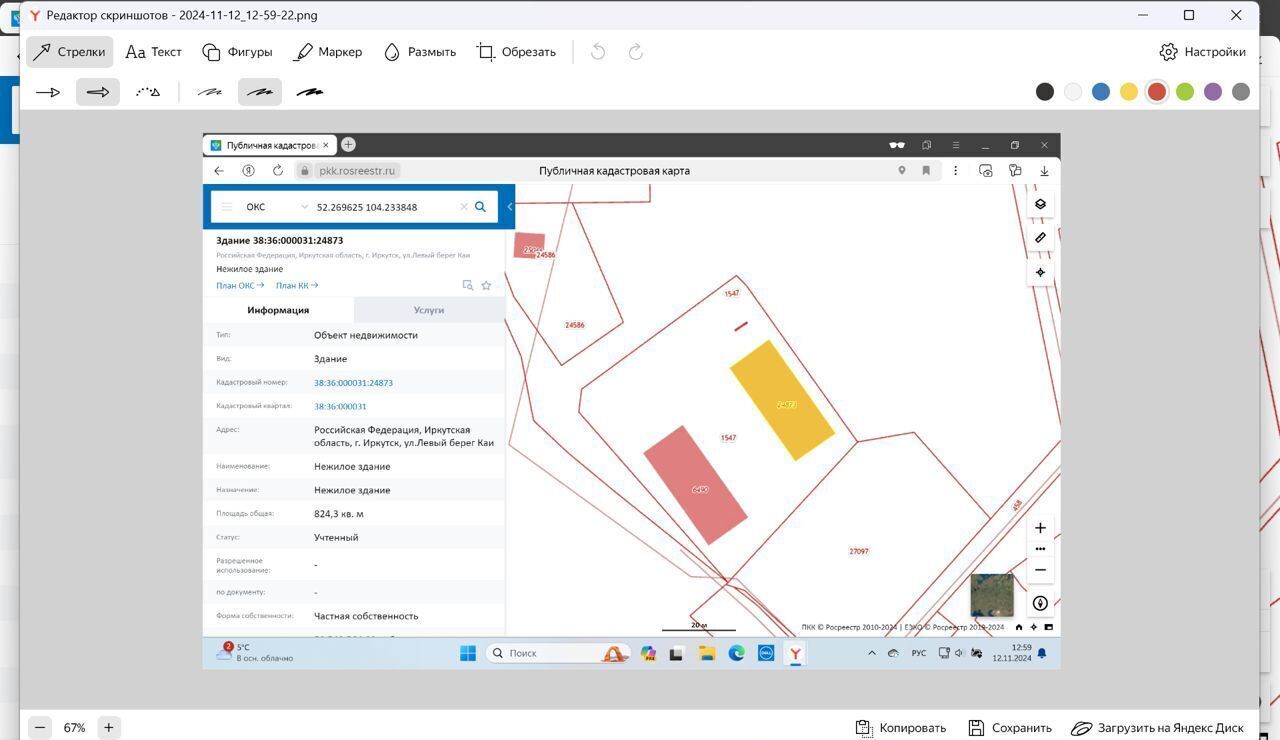
Task: Open План ОКС link
Action: click(240, 286)
